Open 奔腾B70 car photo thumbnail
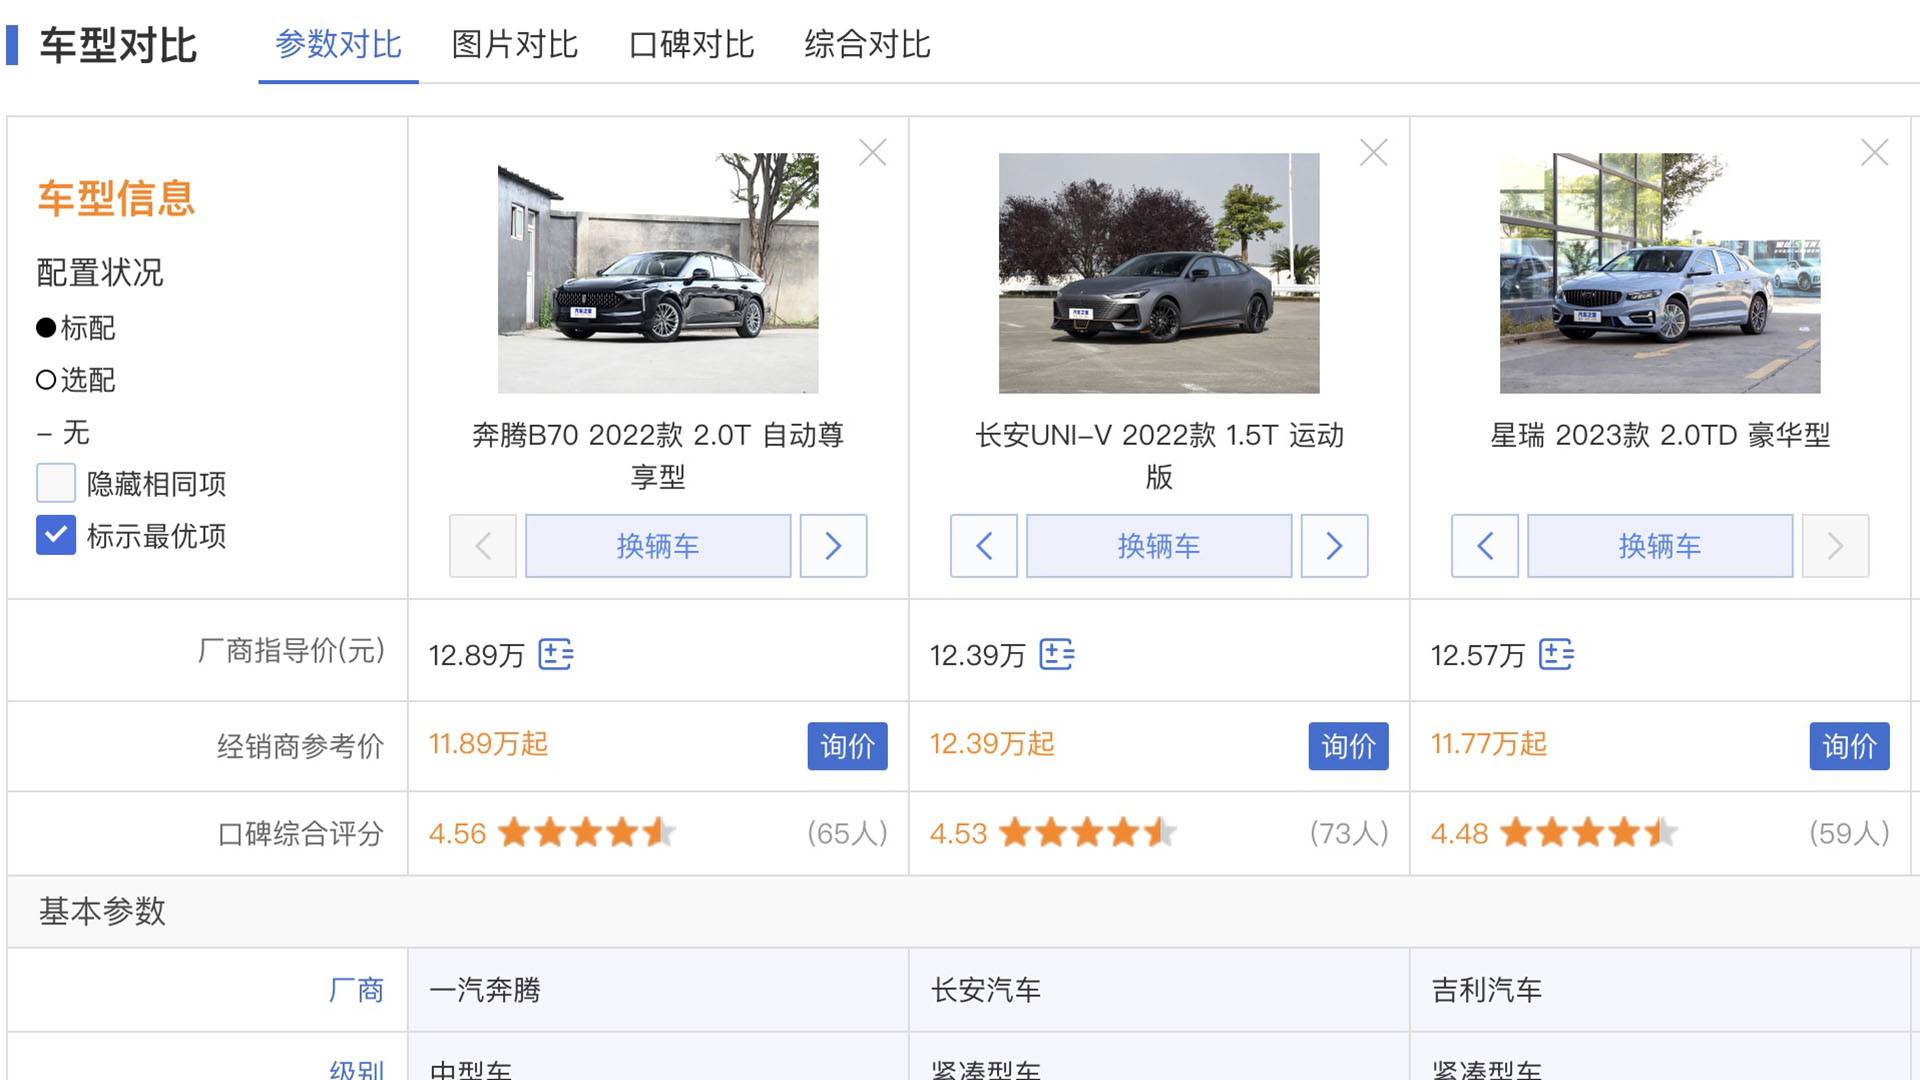Image resolution: width=1920 pixels, height=1080 pixels. point(658,273)
